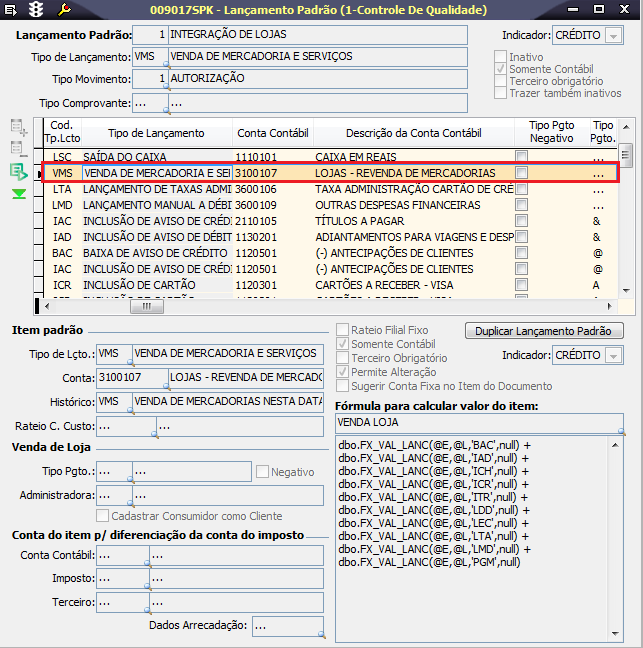The height and width of the screenshot is (648, 643).
Task: Enable top Terceiro obrigatório checkbox
Action: click(x=500, y=81)
